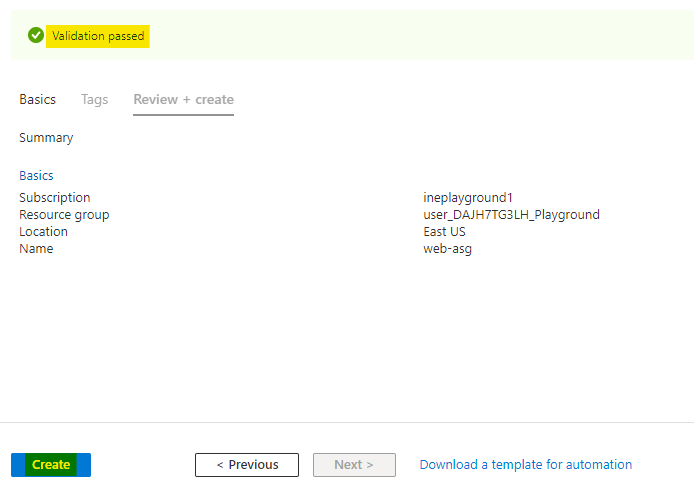Click the Location field label
The height and width of the screenshot is (484, 694).
(43, 232)
